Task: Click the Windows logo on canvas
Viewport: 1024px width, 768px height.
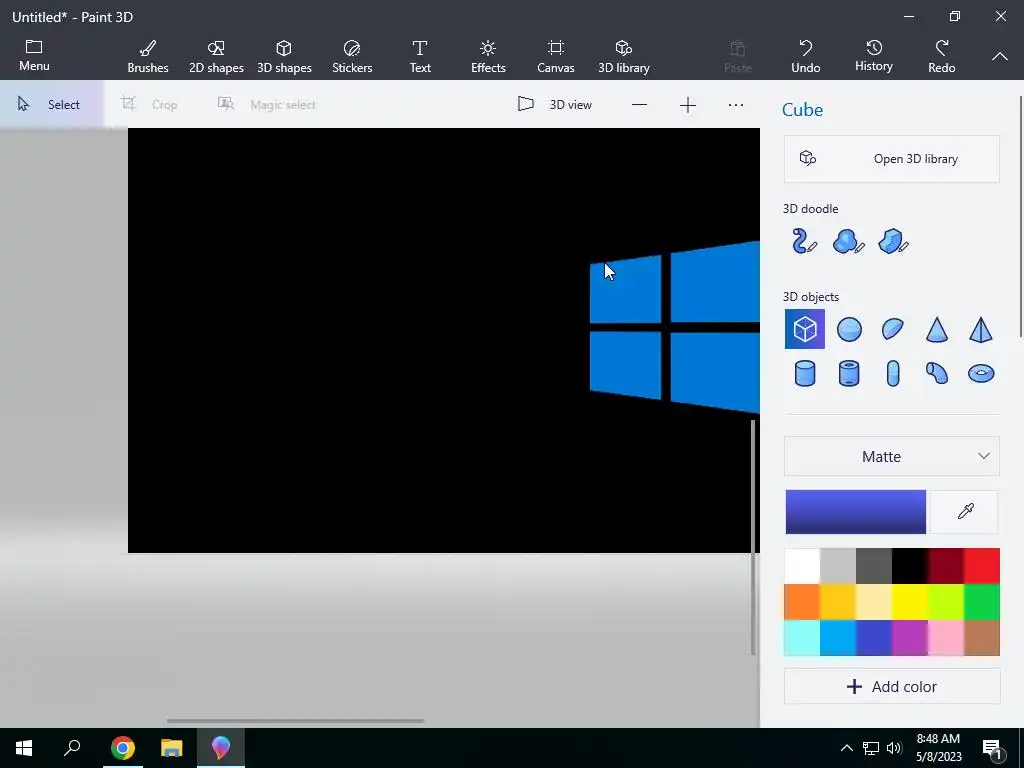Action: 675,327
